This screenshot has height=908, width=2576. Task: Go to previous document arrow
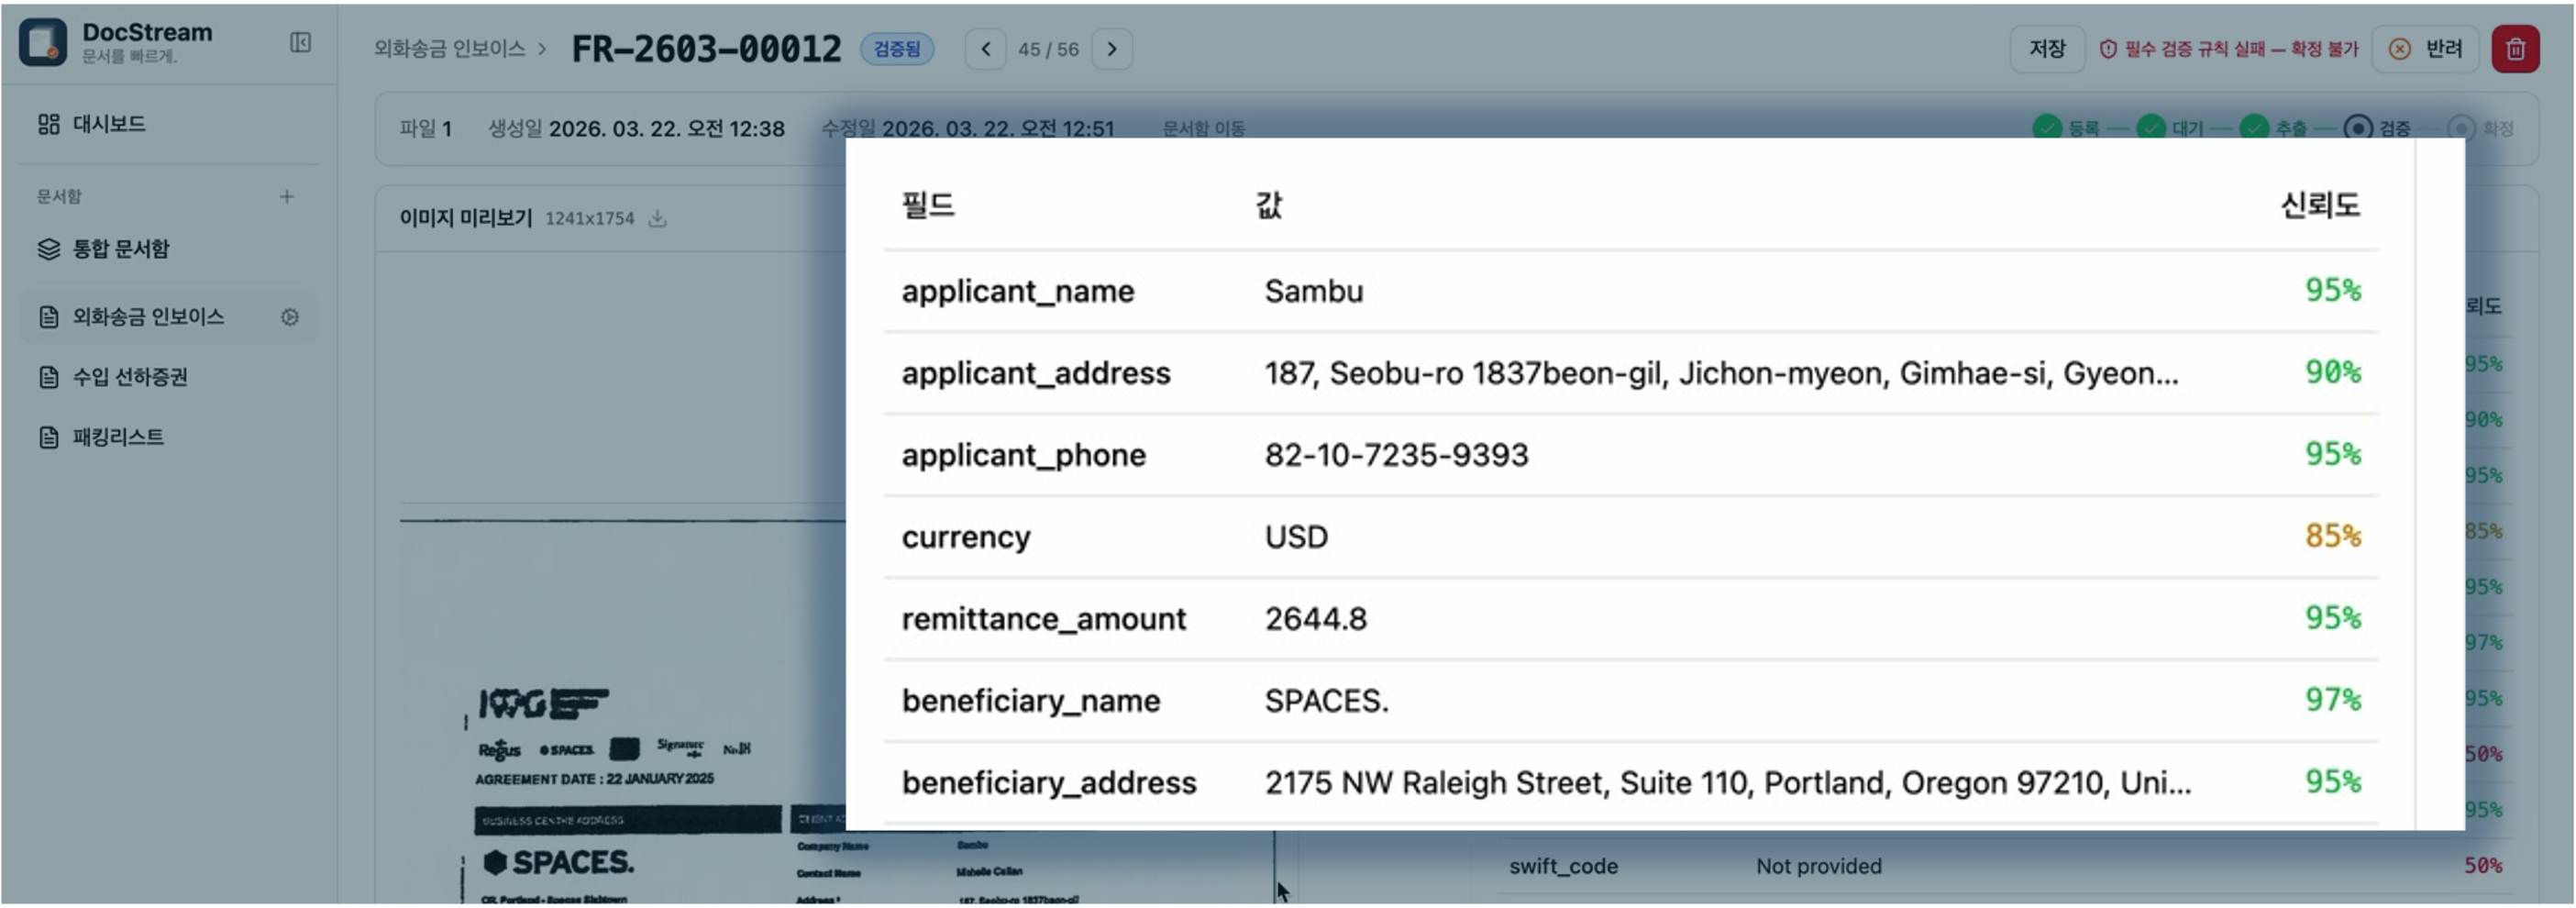(985, 49)
